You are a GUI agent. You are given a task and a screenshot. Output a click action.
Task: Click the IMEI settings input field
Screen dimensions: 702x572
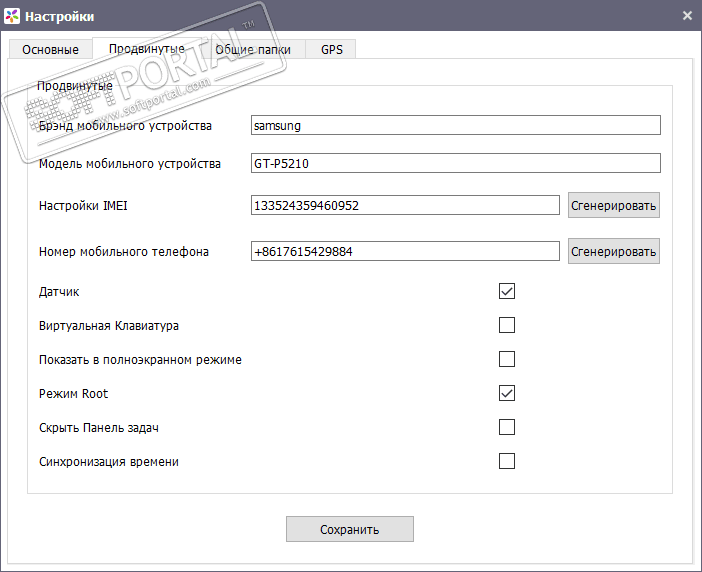[x=405, y=205]
